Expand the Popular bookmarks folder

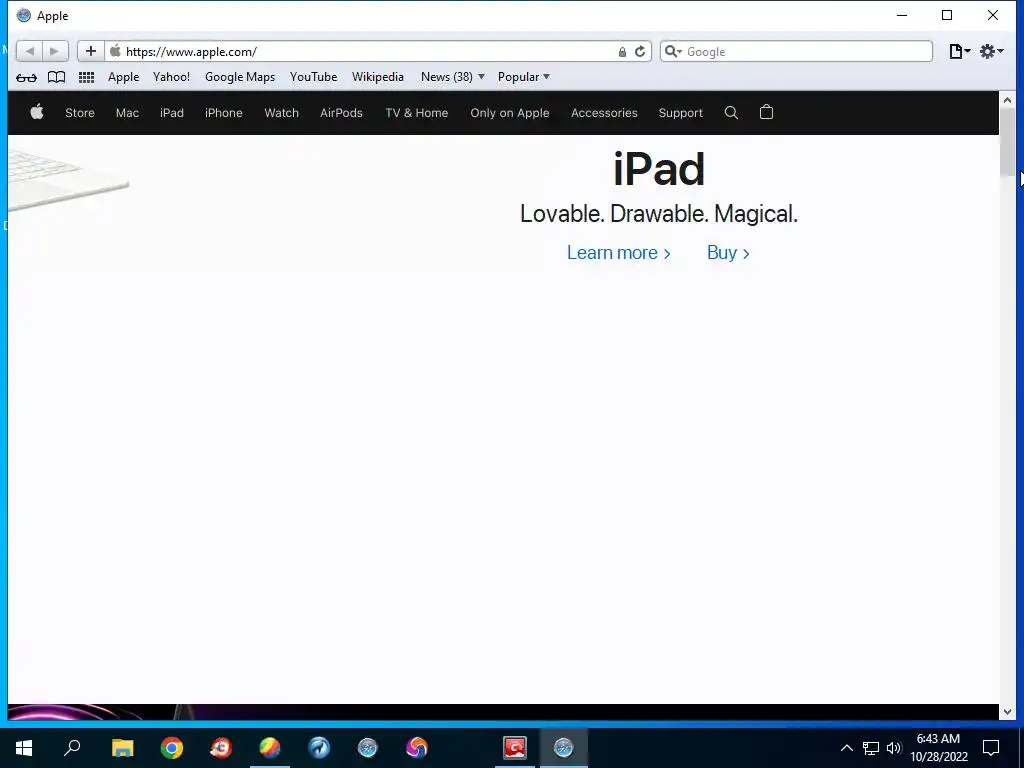tap(523, 77)
